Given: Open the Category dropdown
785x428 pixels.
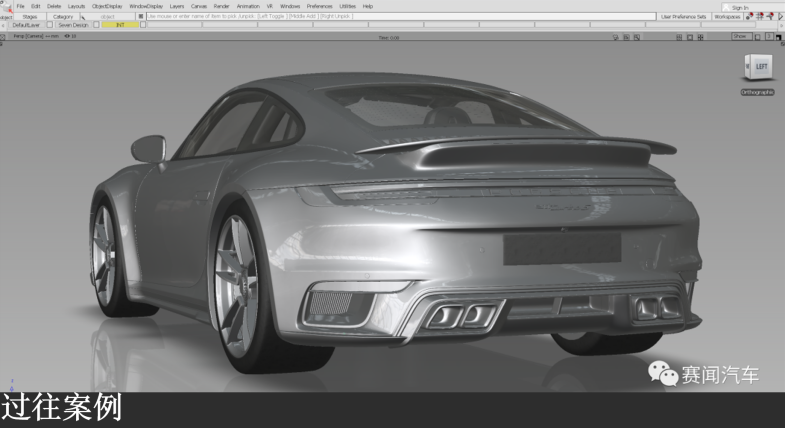Looking at the screenshot, I should [63, 16].
